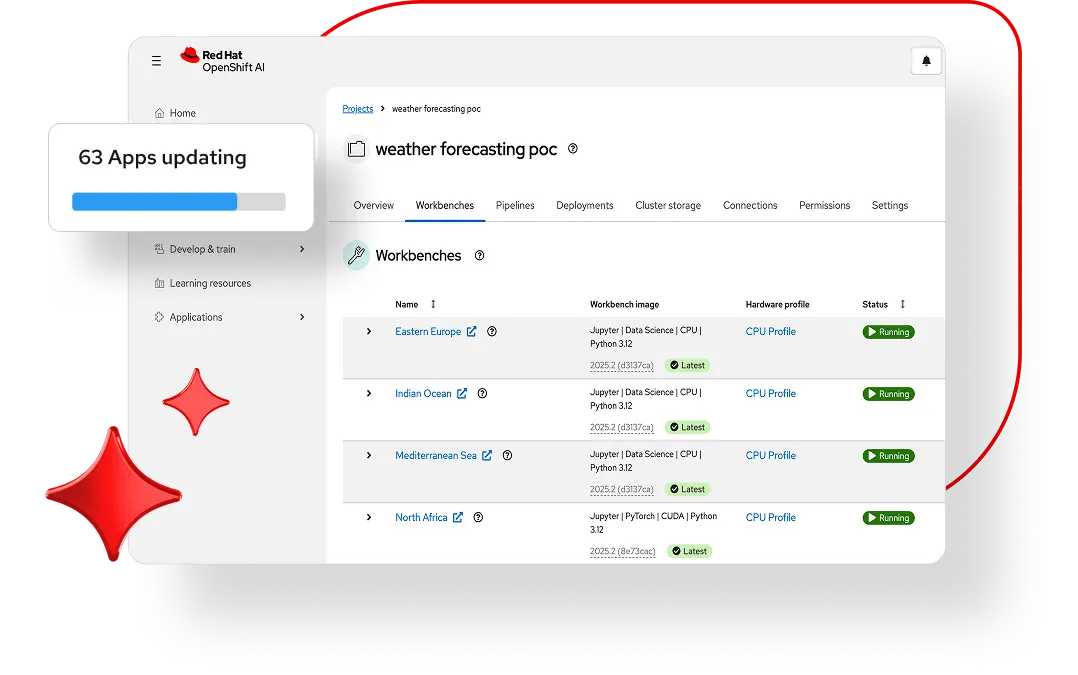Expand the Eastern Europe workbench row
The width and height of the screenshot is (1078, 675).
[x=369, y=331]
